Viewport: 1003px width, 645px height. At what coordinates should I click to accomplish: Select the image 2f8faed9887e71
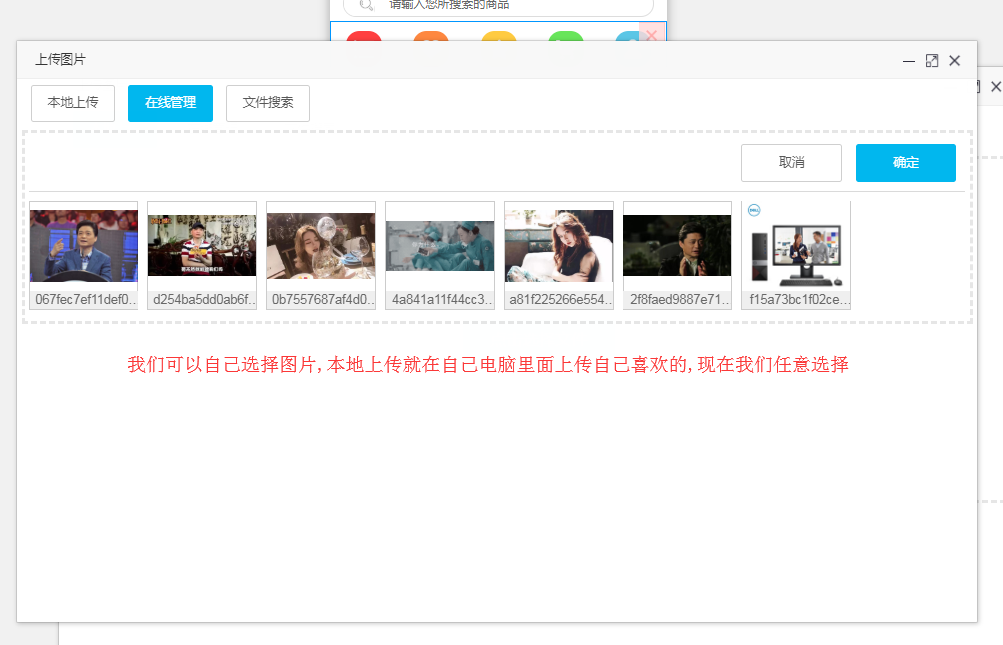click(x=677, y=246)
